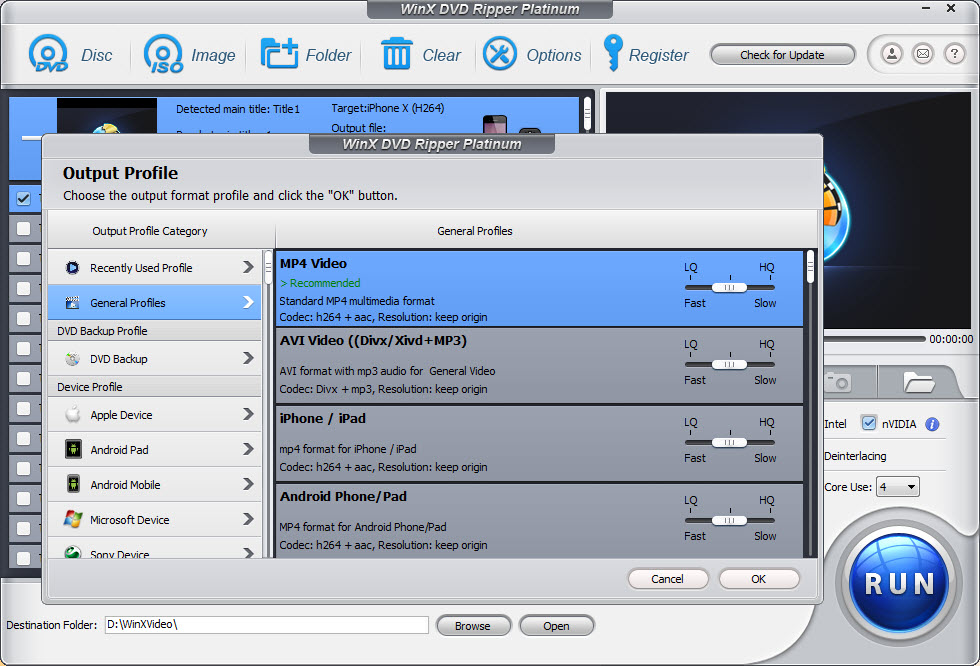This screenshot has width=980, height=666.
Task: Click the Cancel button
Action: pyautogui.click(x=668, y=579)
